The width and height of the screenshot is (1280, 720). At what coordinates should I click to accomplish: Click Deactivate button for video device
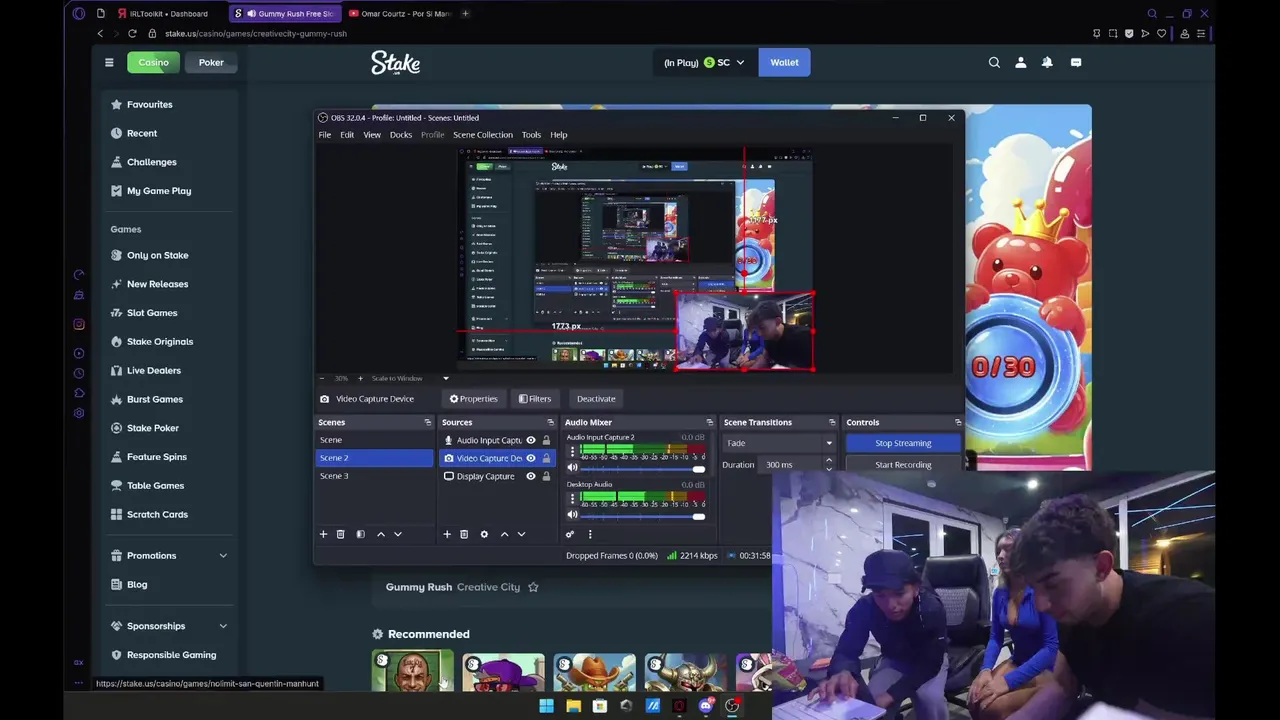click(x=596, y=399)
